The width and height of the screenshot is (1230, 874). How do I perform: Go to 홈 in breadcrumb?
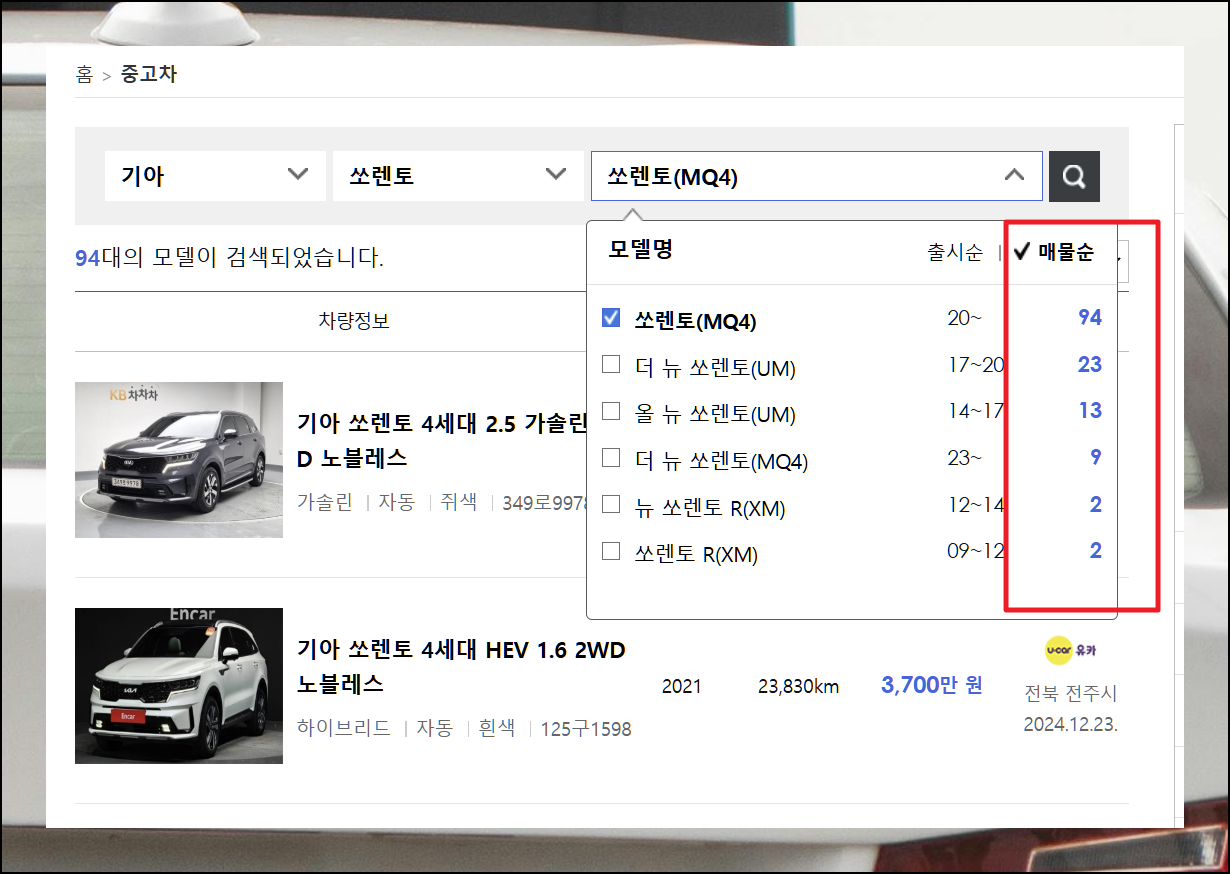84,74
